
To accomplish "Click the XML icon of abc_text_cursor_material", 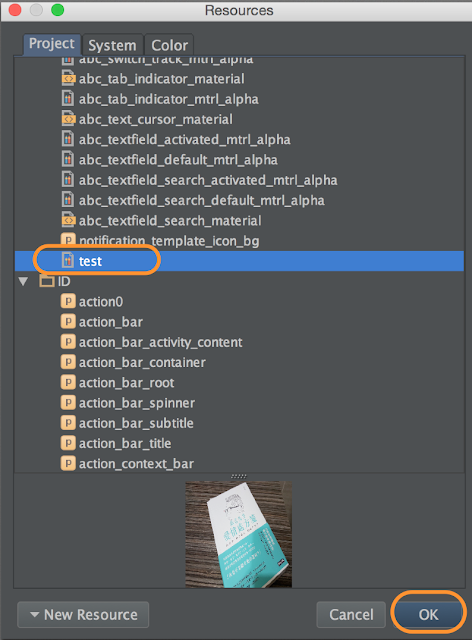I will pos(68,119).
